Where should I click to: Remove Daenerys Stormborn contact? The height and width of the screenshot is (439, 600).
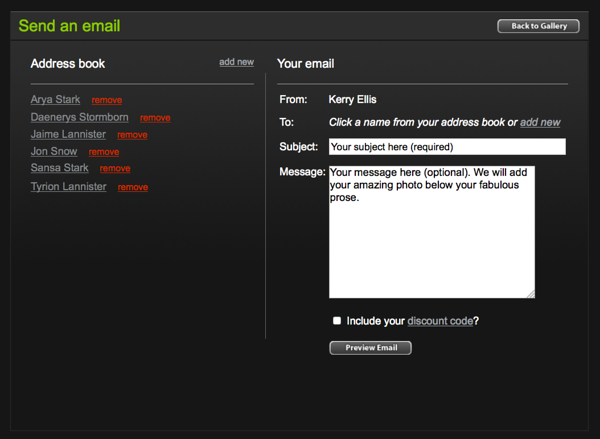(155, 118)
